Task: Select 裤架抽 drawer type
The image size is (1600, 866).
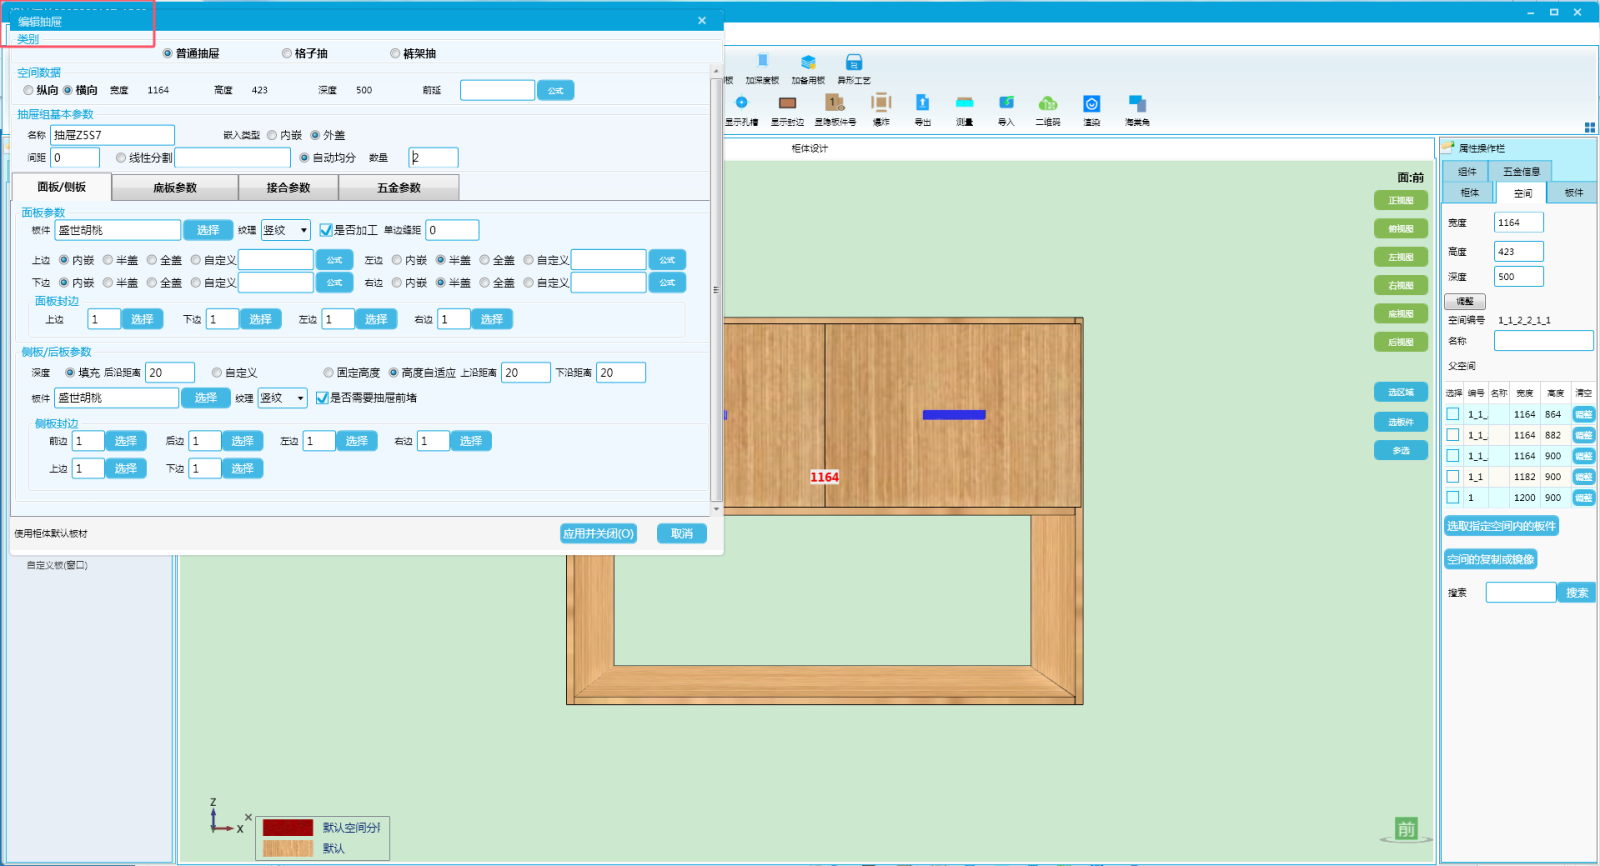Action: coord(395,54)
